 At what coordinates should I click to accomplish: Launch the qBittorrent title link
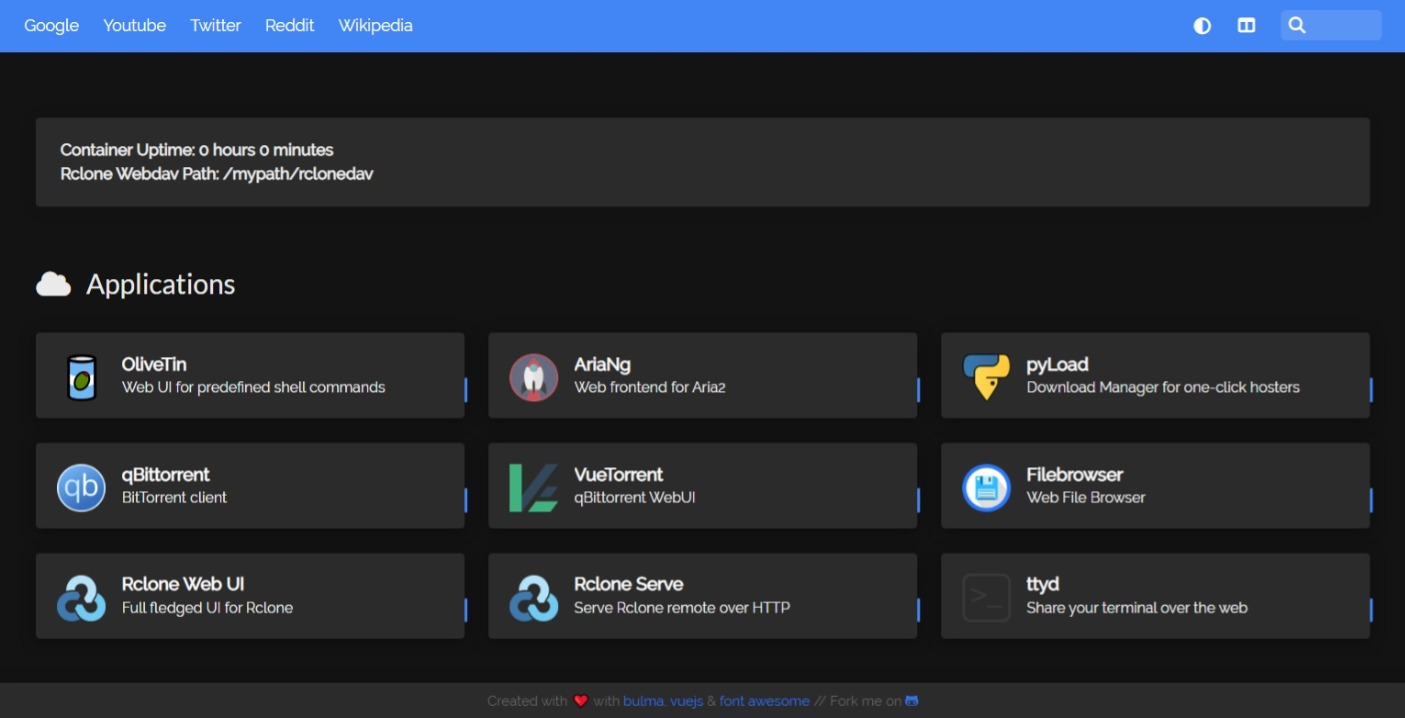166,475
